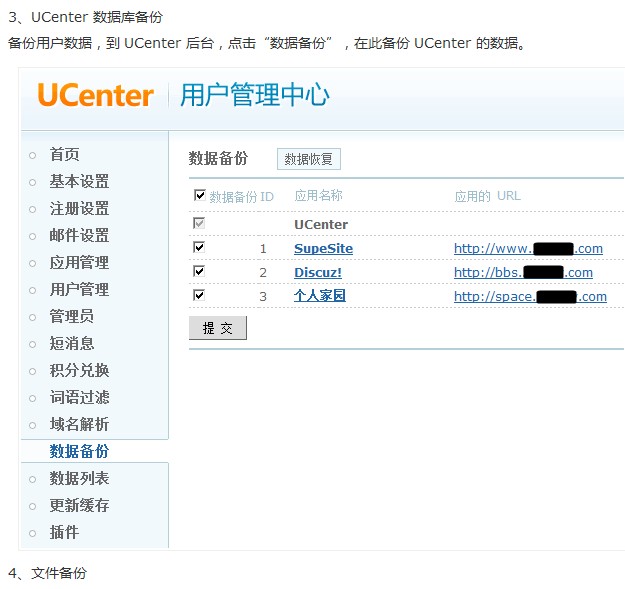Open 插件 in the sidebar

tap(64, 532)
